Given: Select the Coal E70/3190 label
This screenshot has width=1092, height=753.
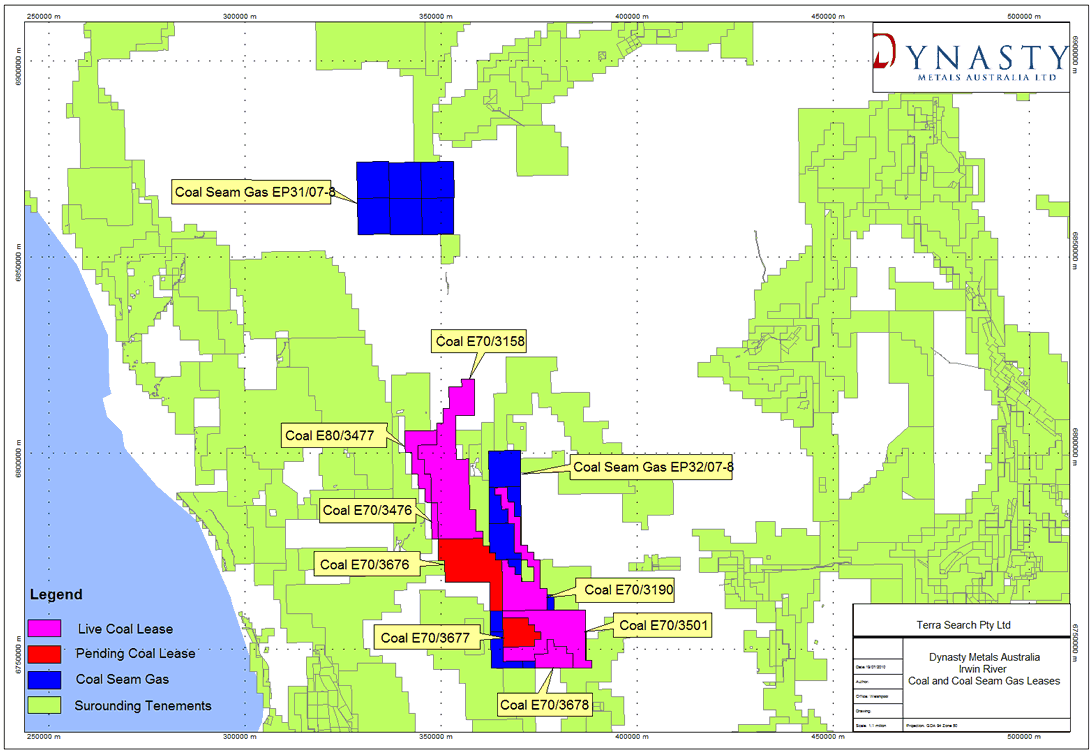Looking at the screenshot, I should (629, 590).
